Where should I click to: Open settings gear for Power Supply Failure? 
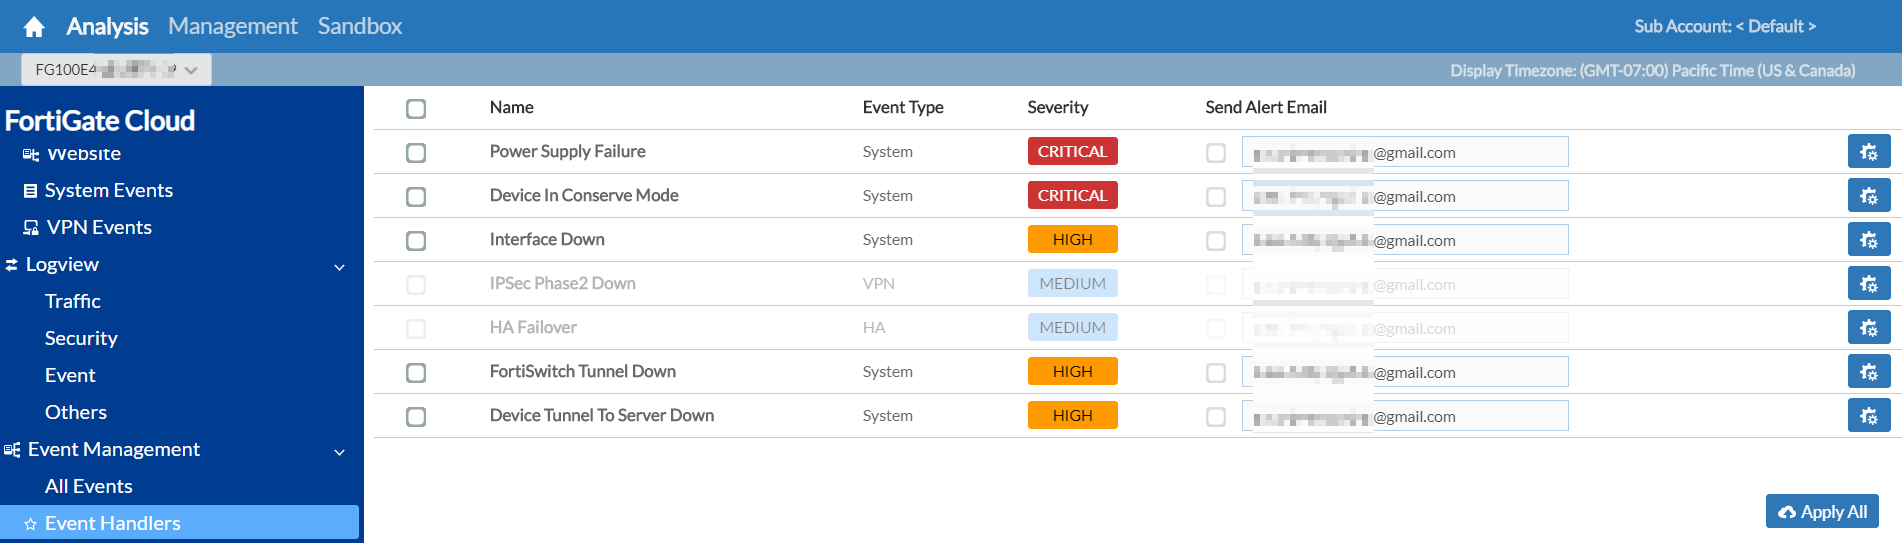click(x=1869, y=152)
